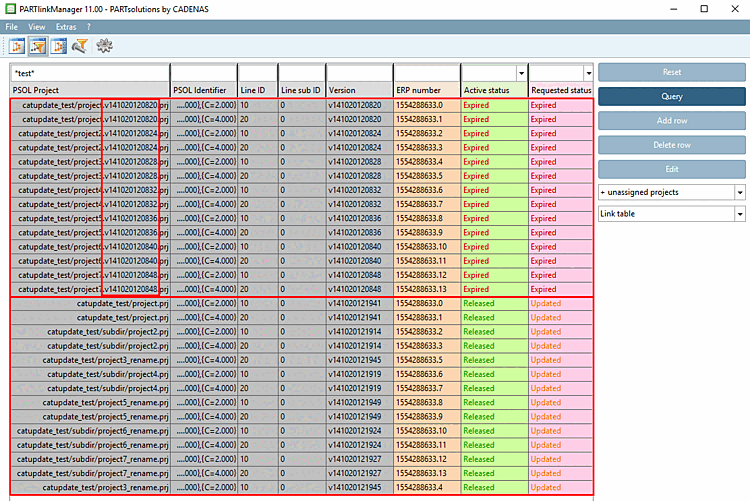Image resolution: width=750 pixels, height=501 pixels.
Task: Open the Extras menu
Action: coord(66,26)
